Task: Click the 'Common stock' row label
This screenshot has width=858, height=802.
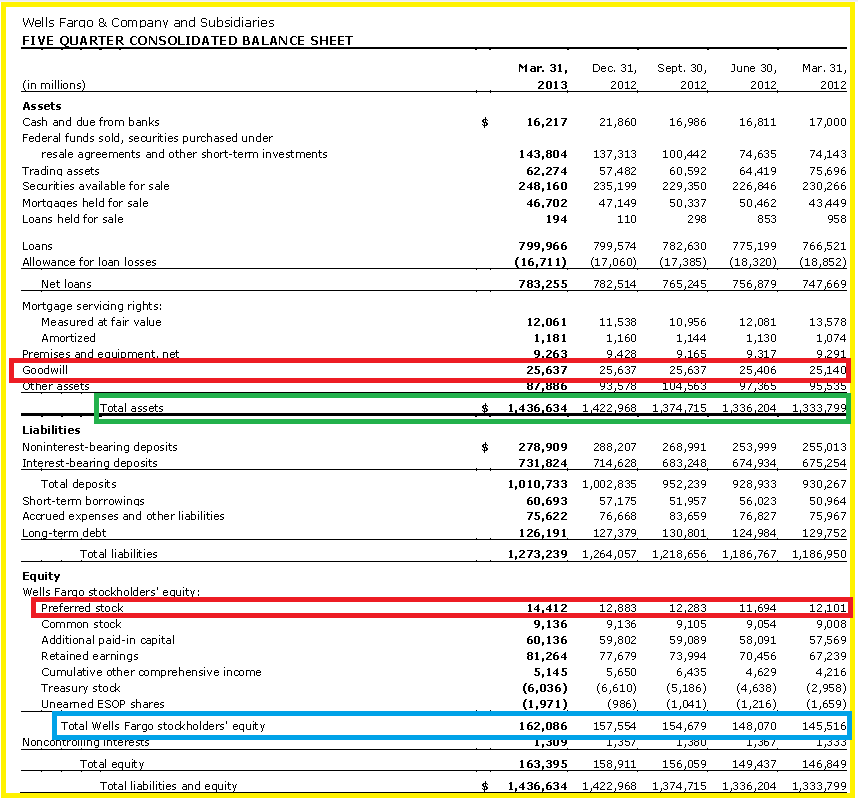Action: click(81, 624)
